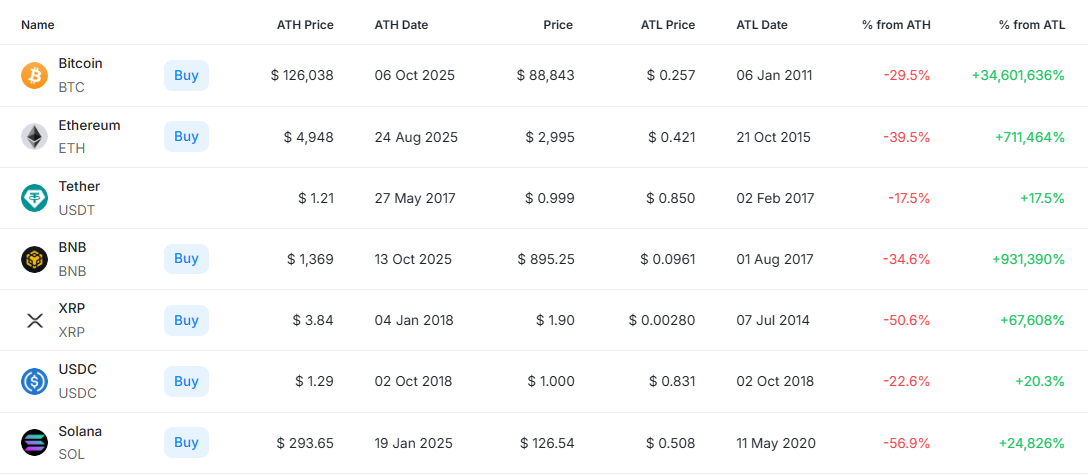Open the Tether name link
Screen dimensions: 1088x475
tap(79, 187)
